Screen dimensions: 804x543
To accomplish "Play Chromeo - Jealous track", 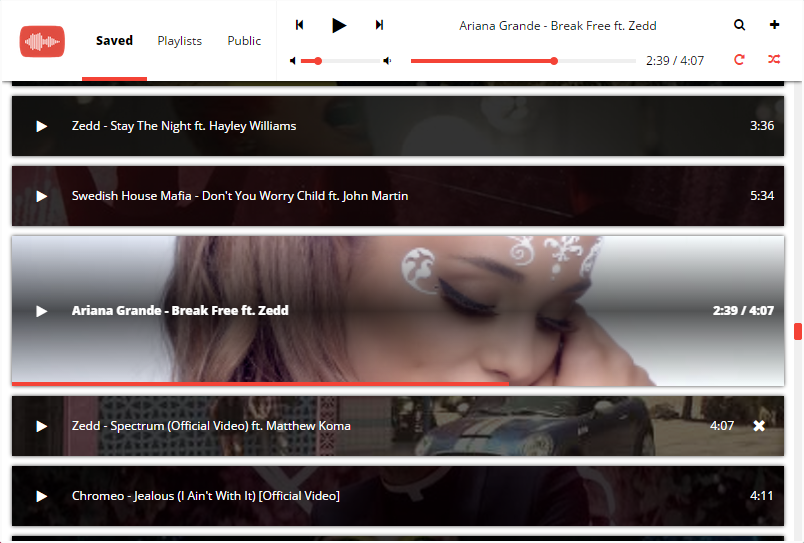I will coord(42,496).
